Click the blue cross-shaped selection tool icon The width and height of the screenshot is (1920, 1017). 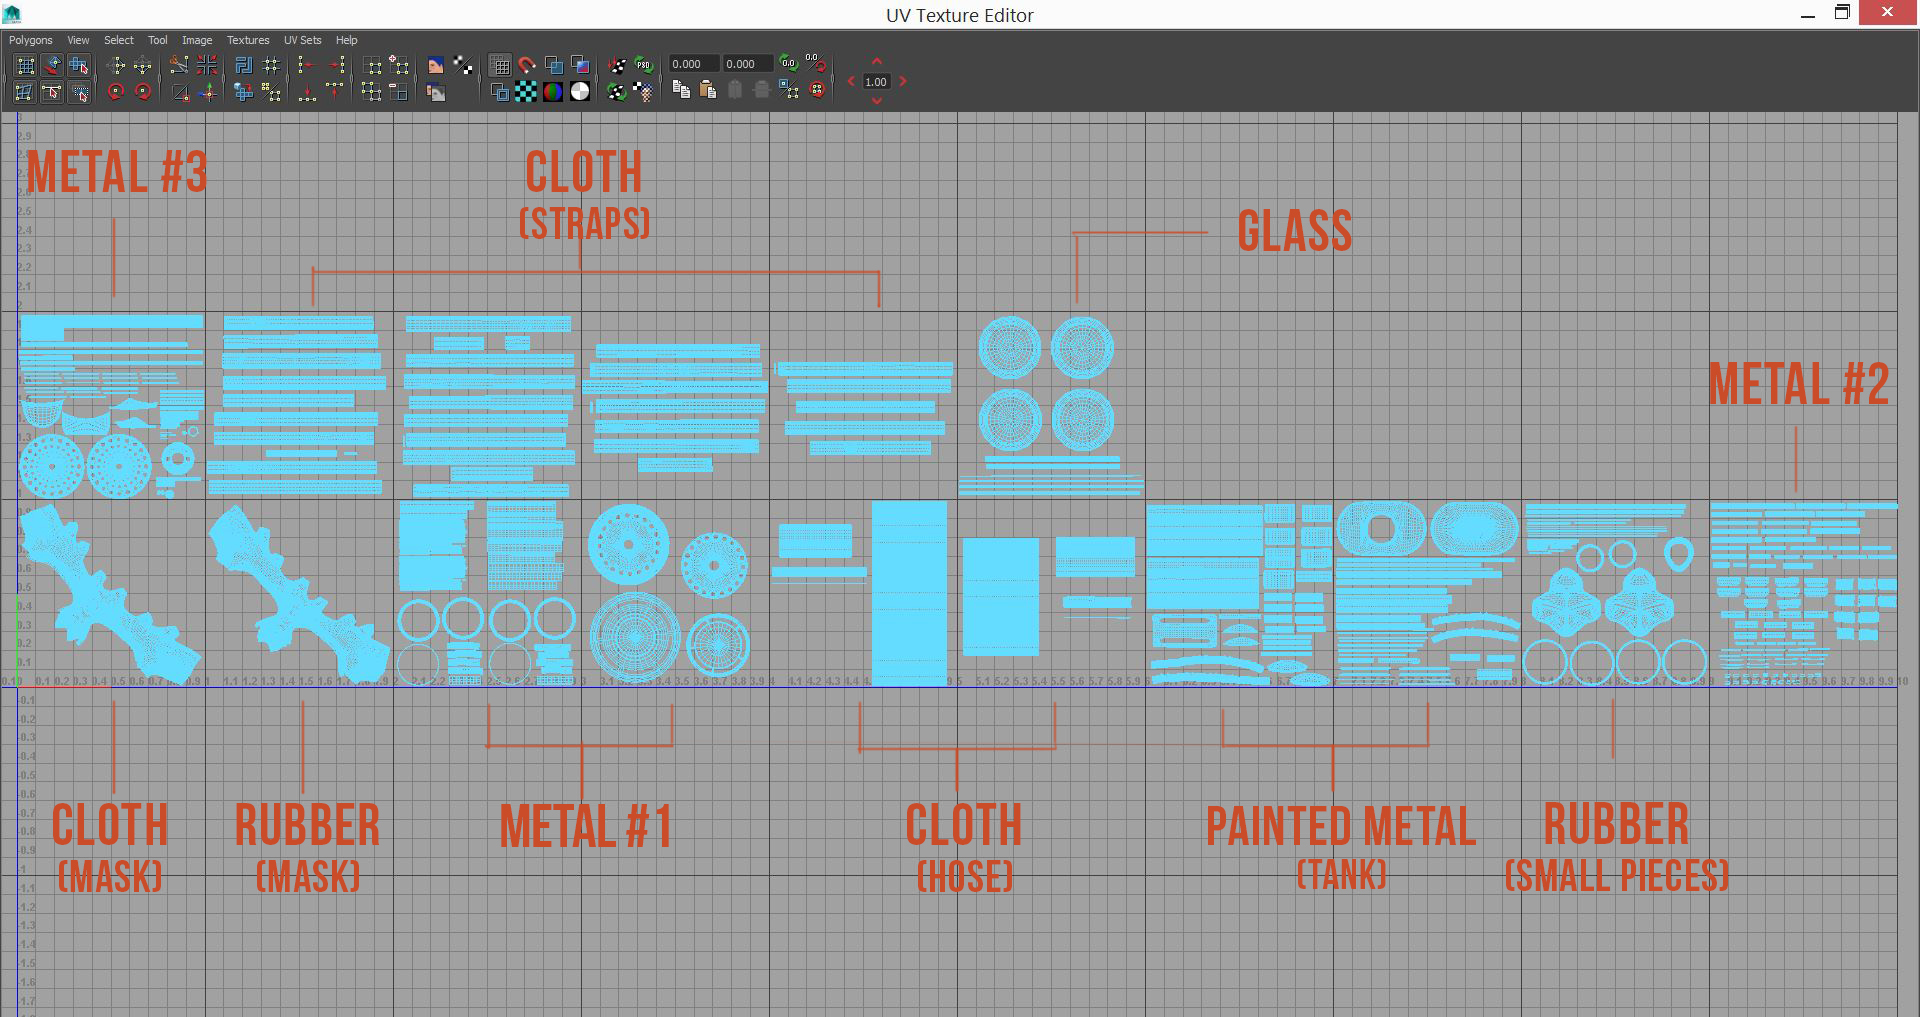pyautogui.click(x=78, y=65)
